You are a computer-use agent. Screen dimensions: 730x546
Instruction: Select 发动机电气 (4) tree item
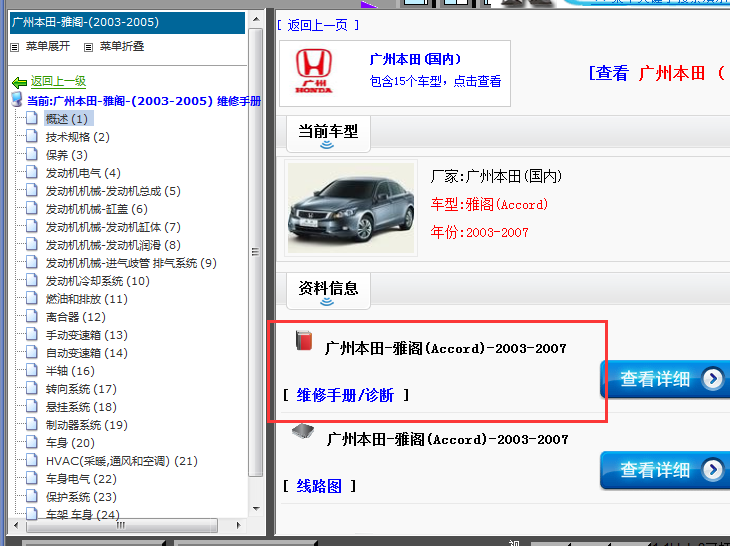[83, 173]
